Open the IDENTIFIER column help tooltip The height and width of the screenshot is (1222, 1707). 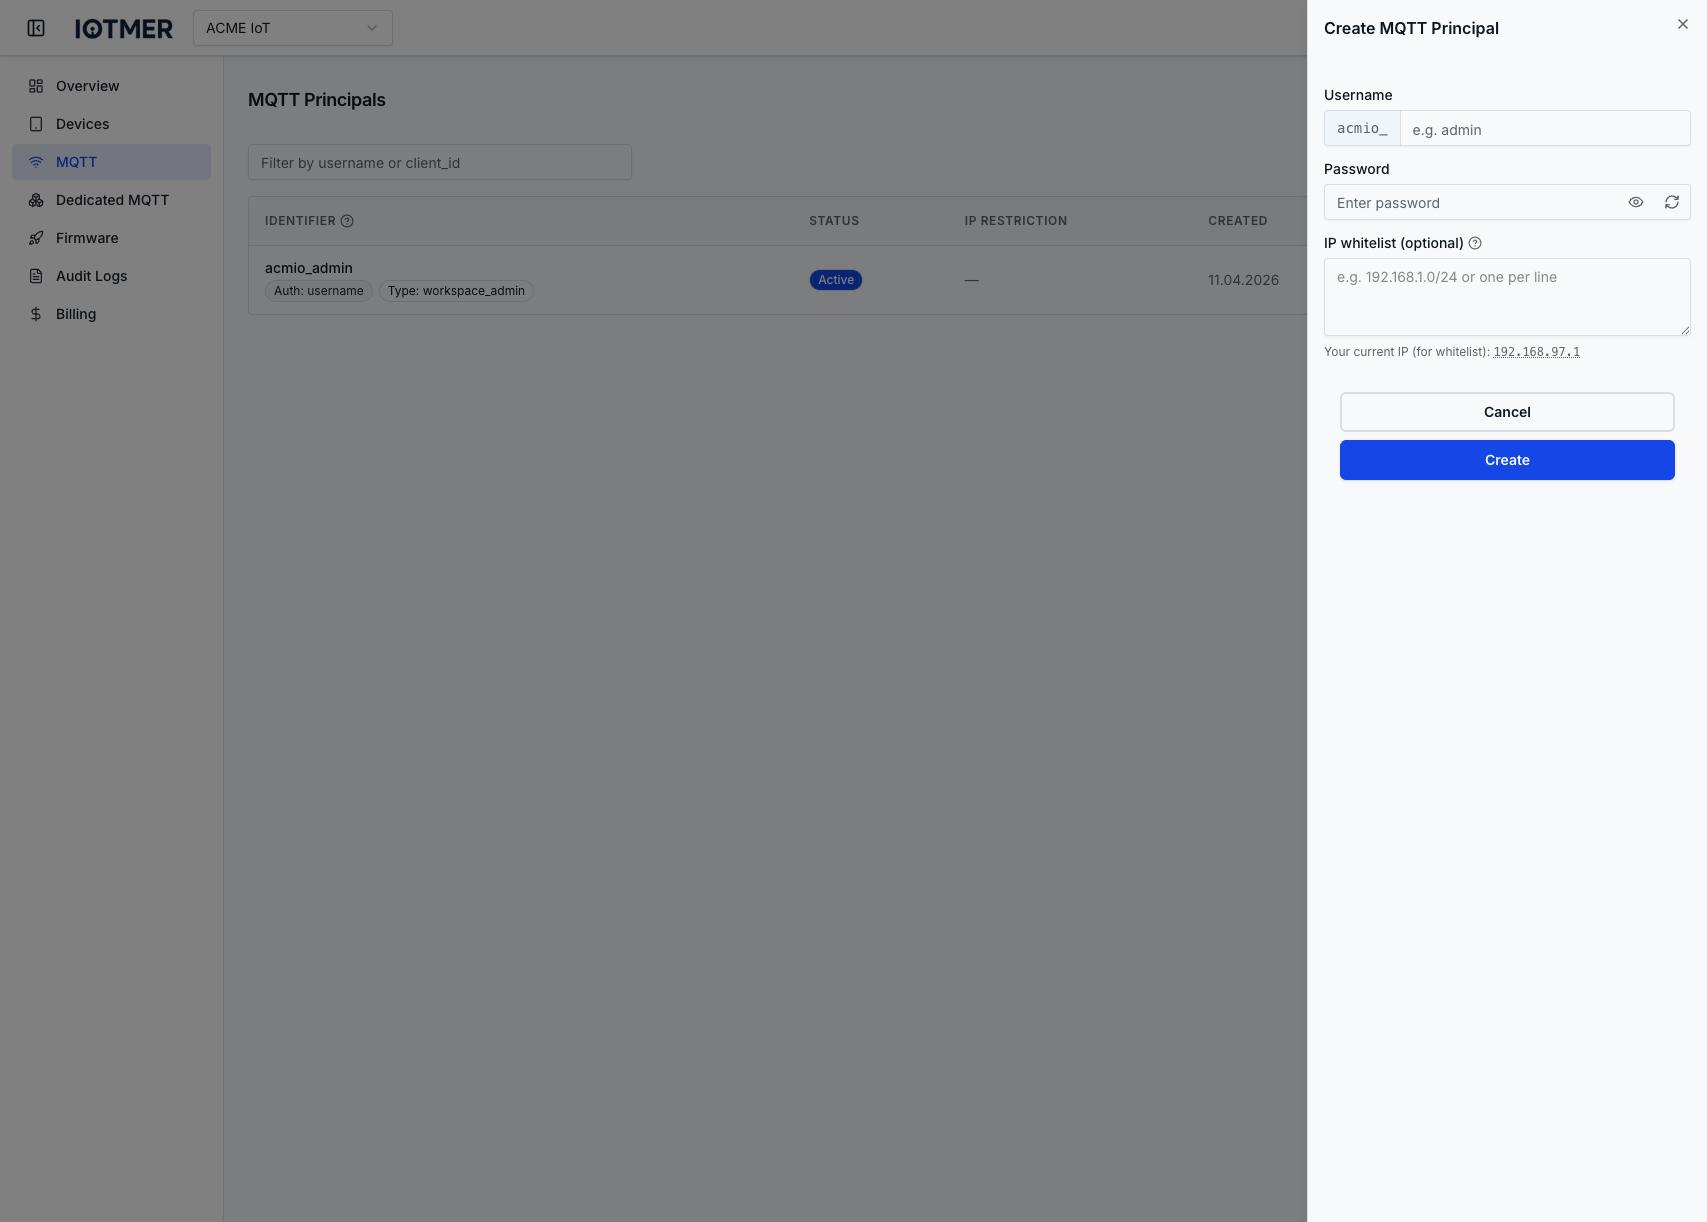pos(347,220)
